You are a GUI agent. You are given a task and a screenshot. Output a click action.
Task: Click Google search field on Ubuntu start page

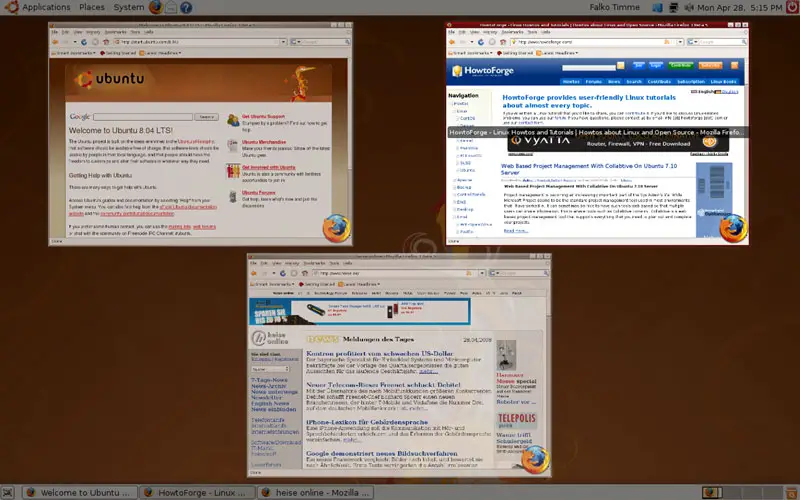(x=143, y=117)
